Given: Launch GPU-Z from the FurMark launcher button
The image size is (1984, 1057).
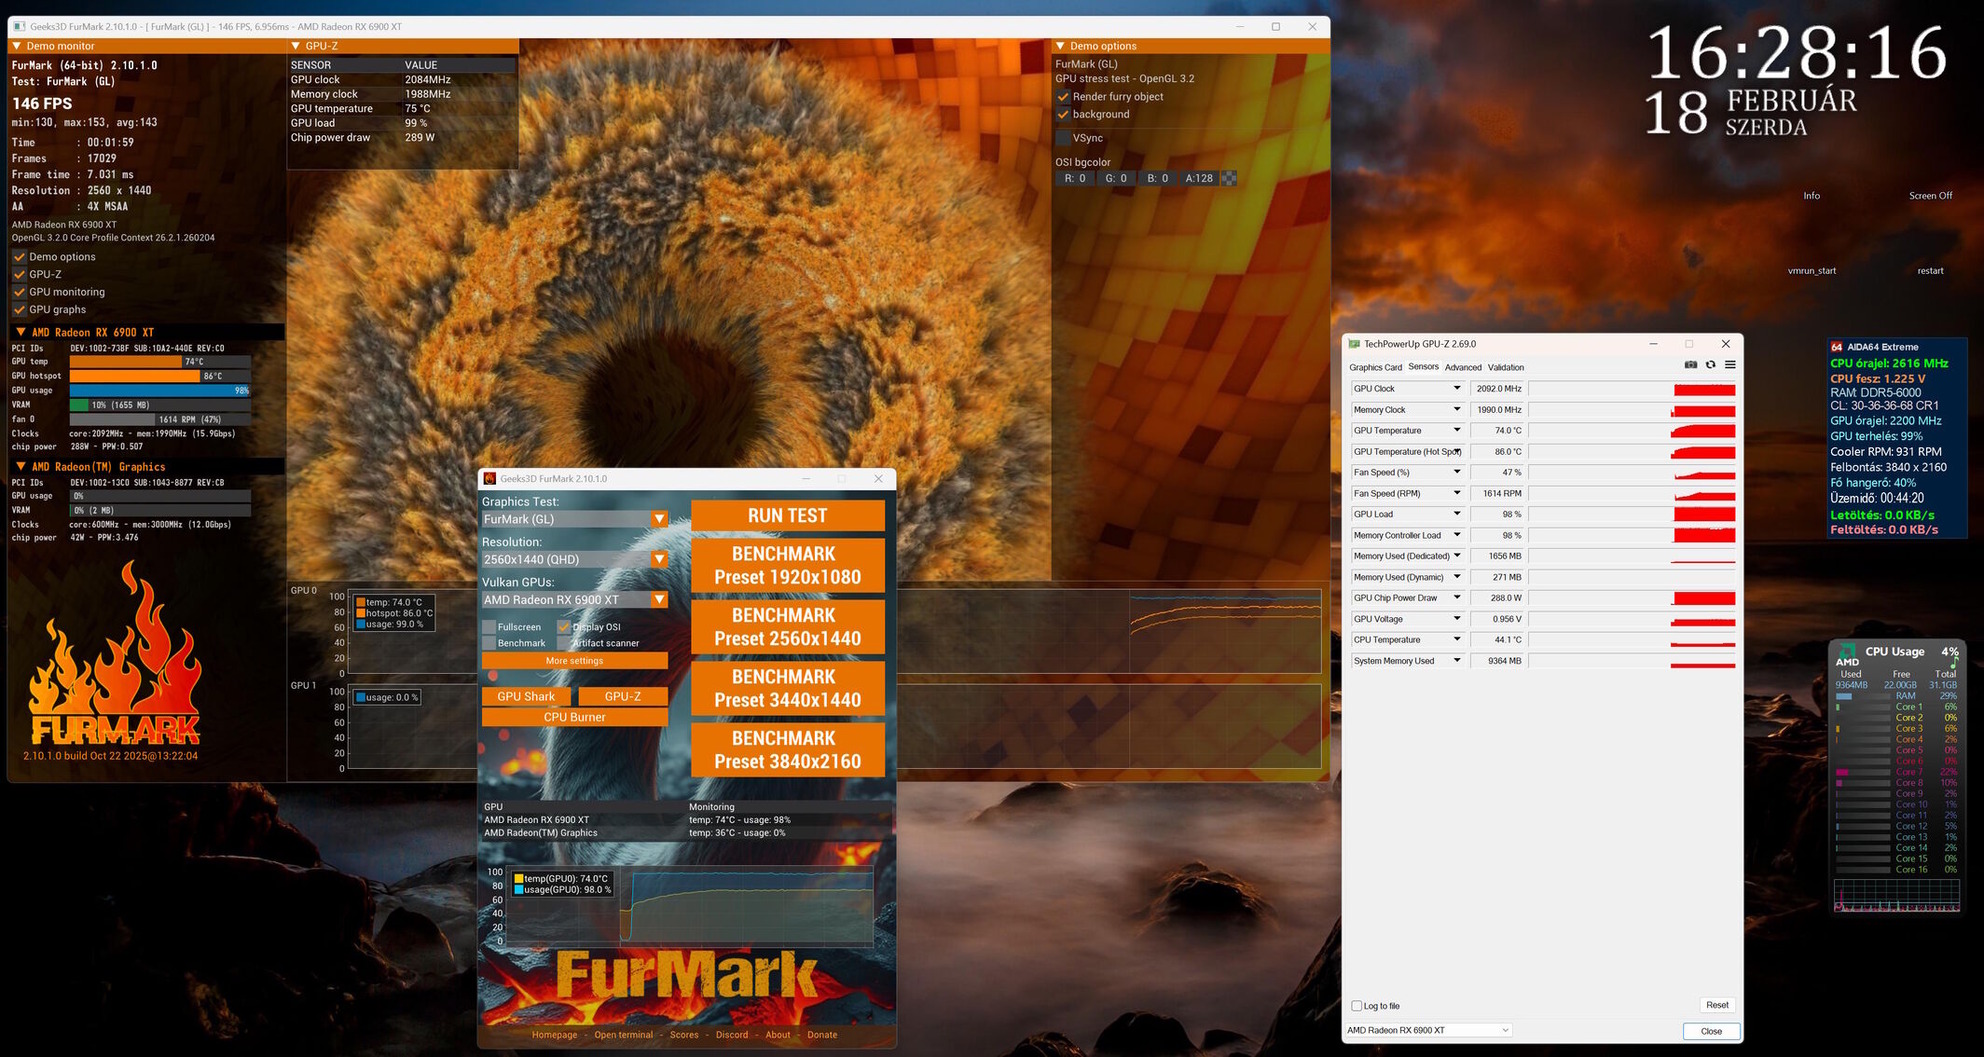Looking at the screenshot, I should click(623, 697).
